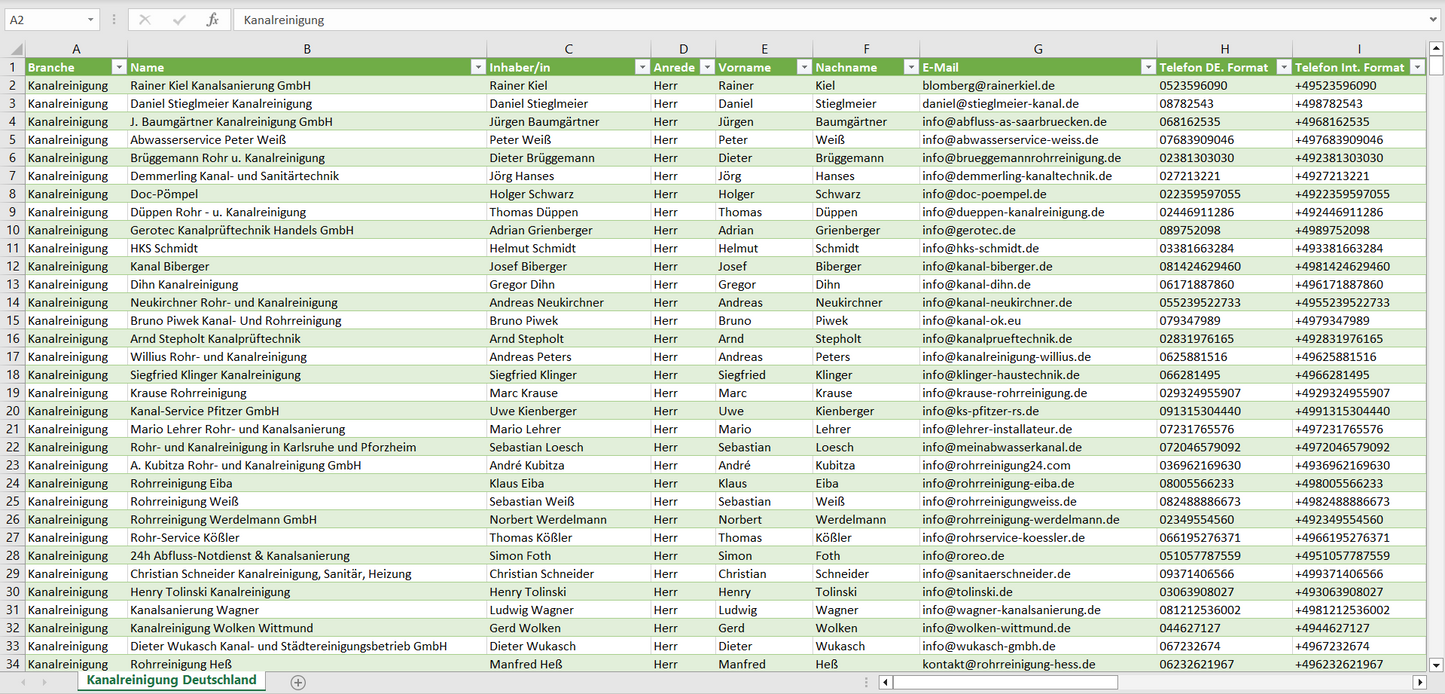This screenshot has width=1445, height=694.
Task: Click into the formula bar text field
Action: [x=800, y=20]
